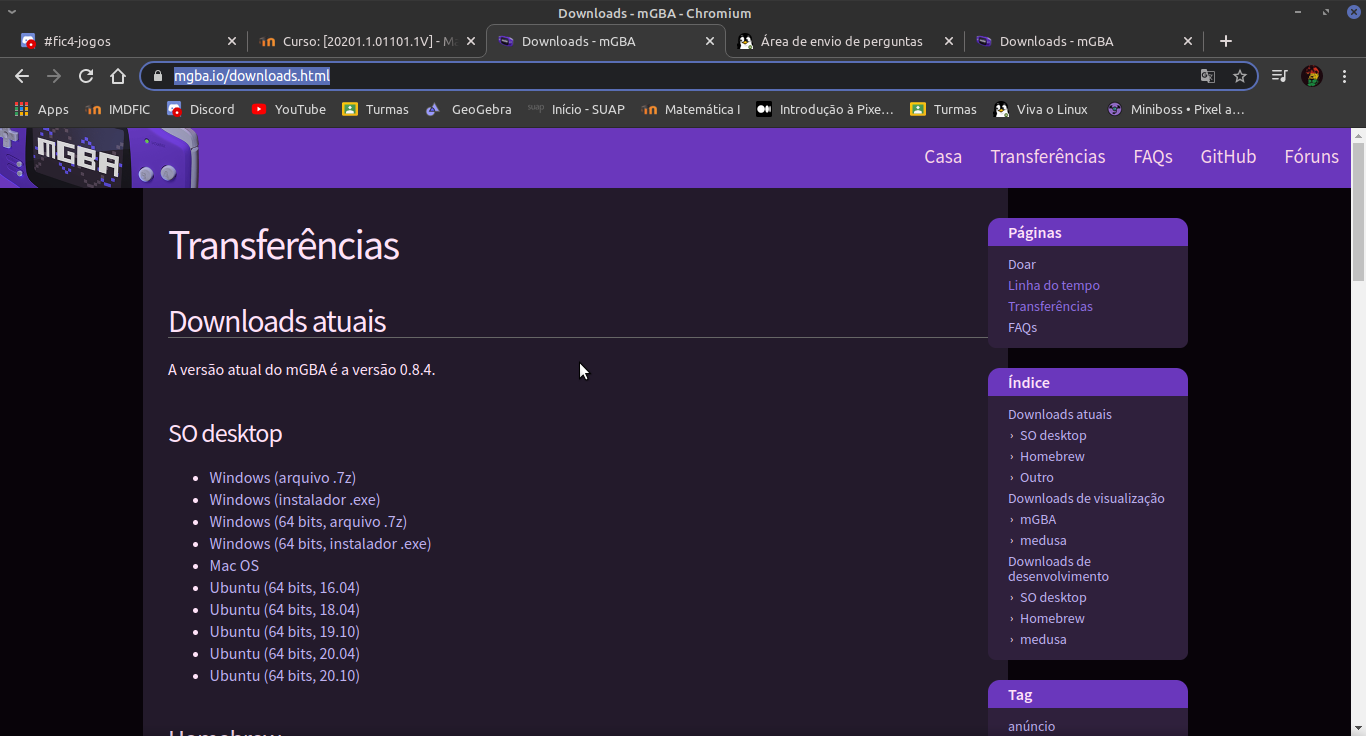This screenshot has width=1366, height=736.
Task: Open the IMDFIC bookmark
Action: (118, 109)
